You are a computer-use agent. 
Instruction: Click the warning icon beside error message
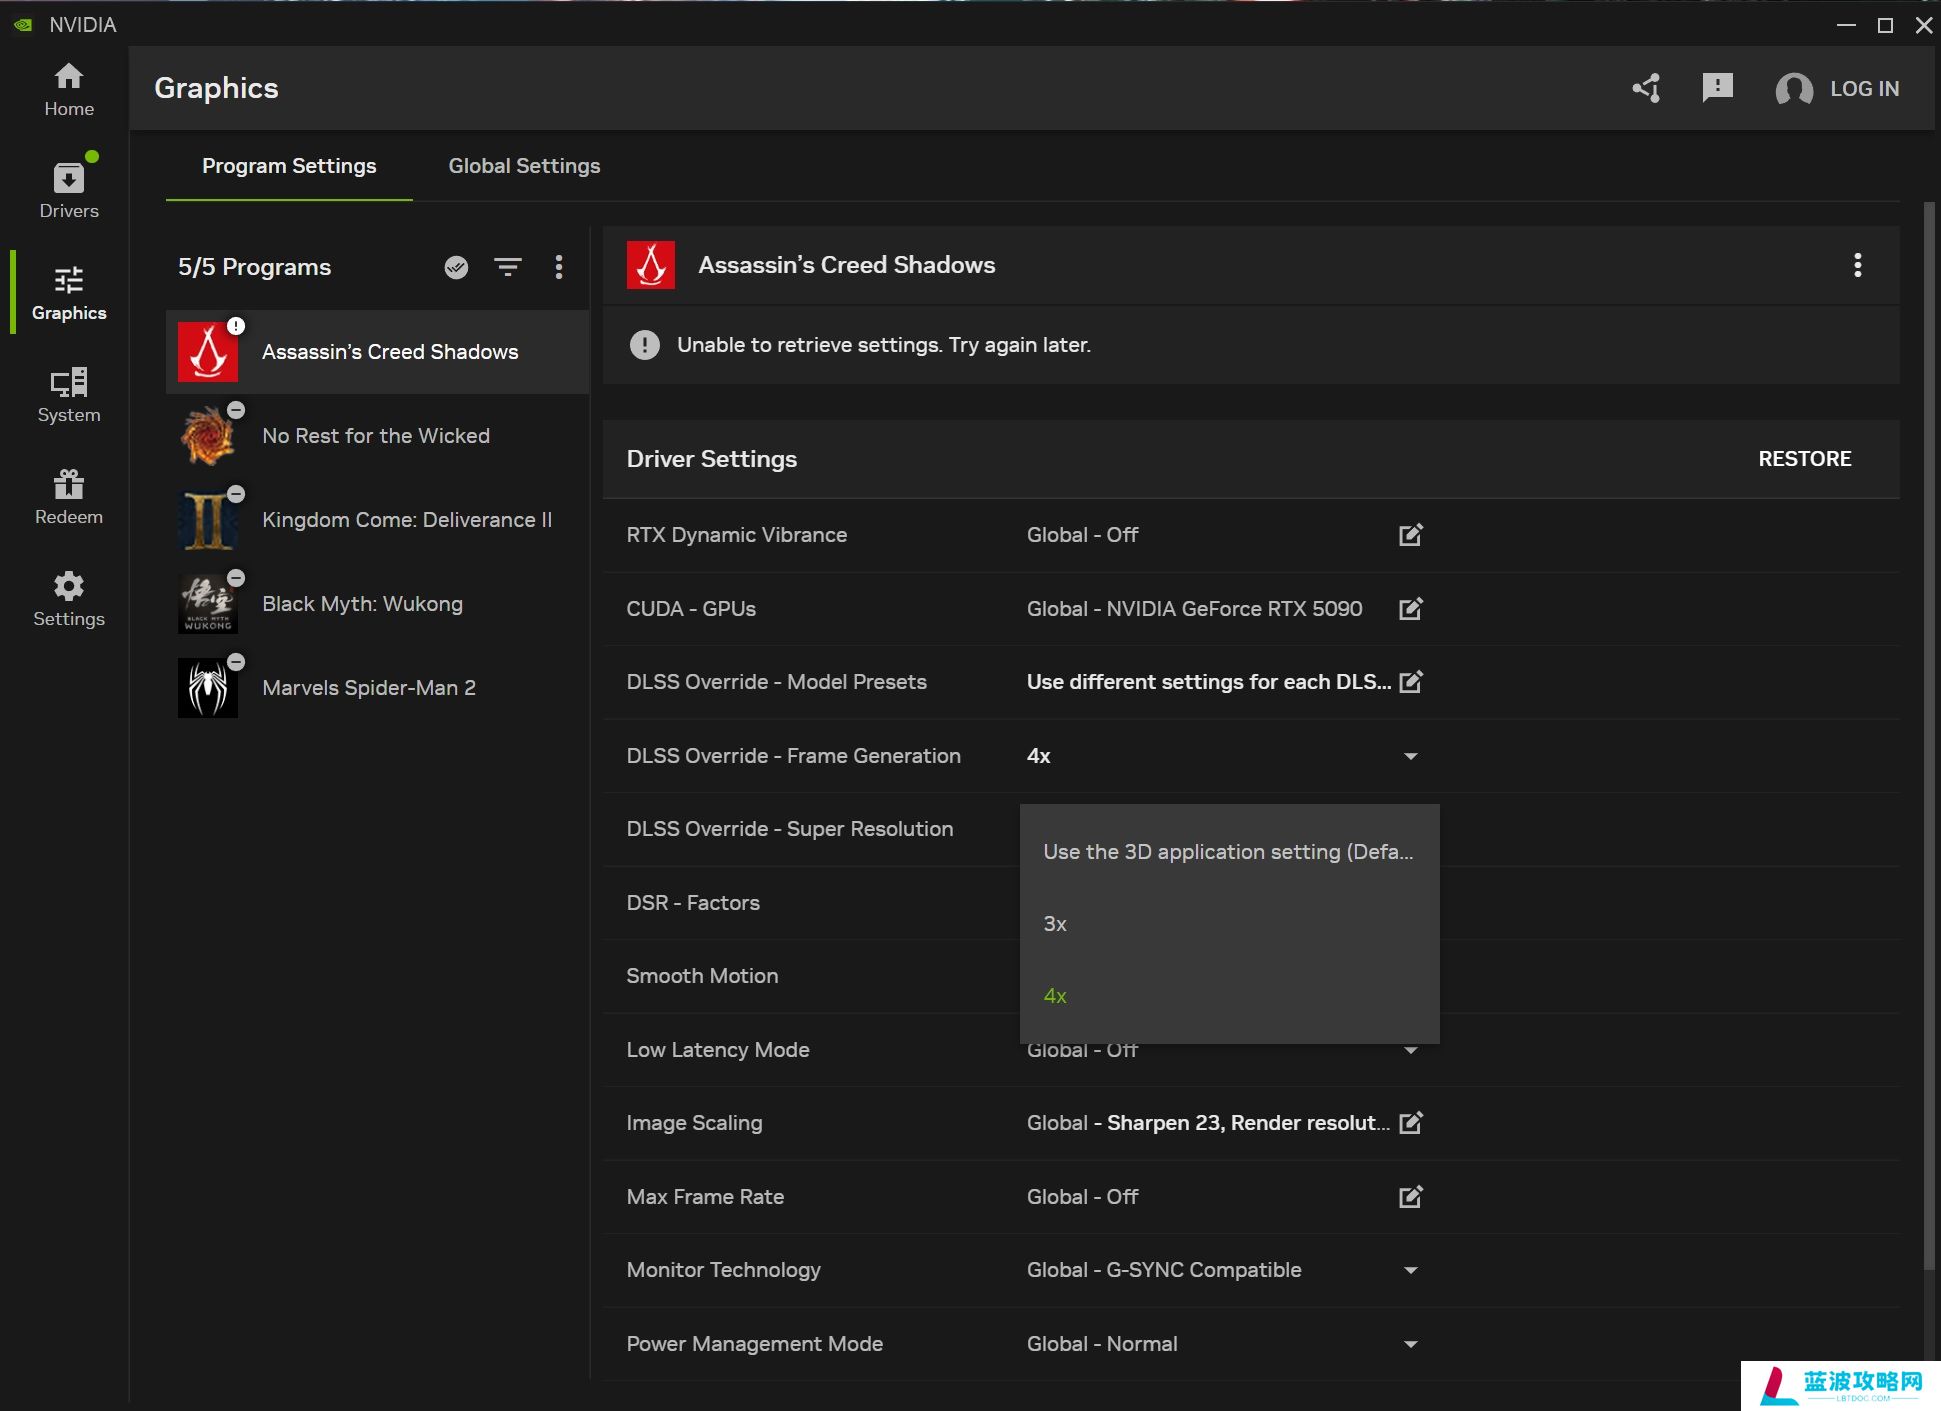click(645, 345)
